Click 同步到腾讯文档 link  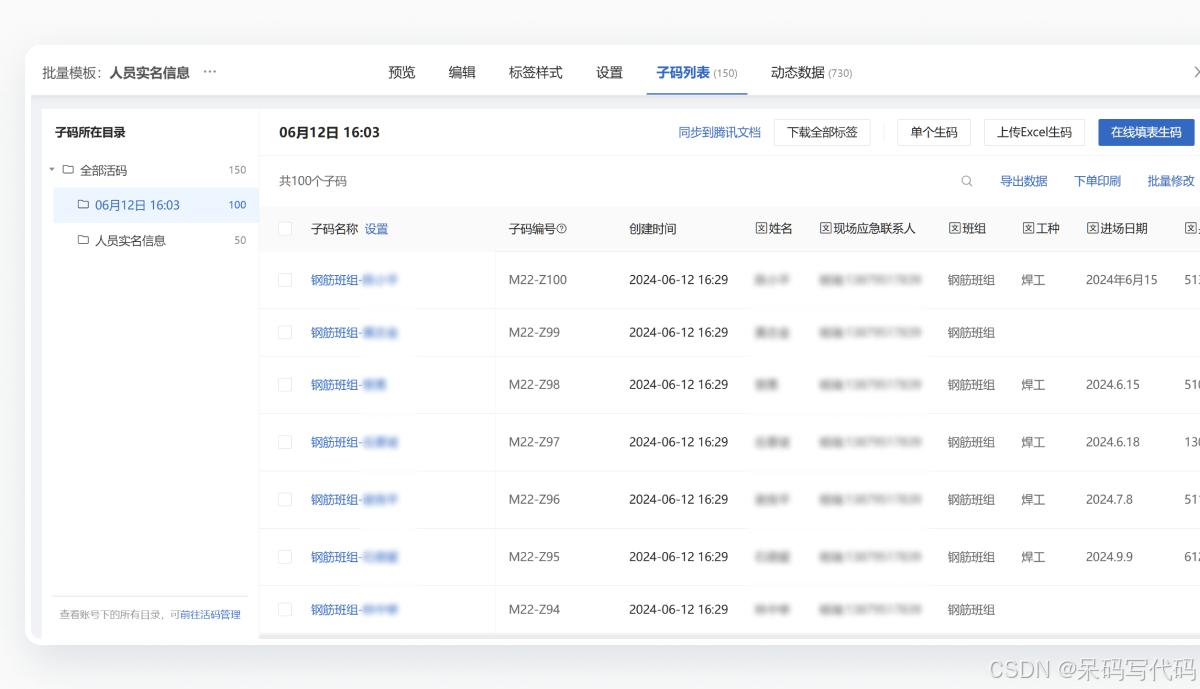tap(719, 132)
